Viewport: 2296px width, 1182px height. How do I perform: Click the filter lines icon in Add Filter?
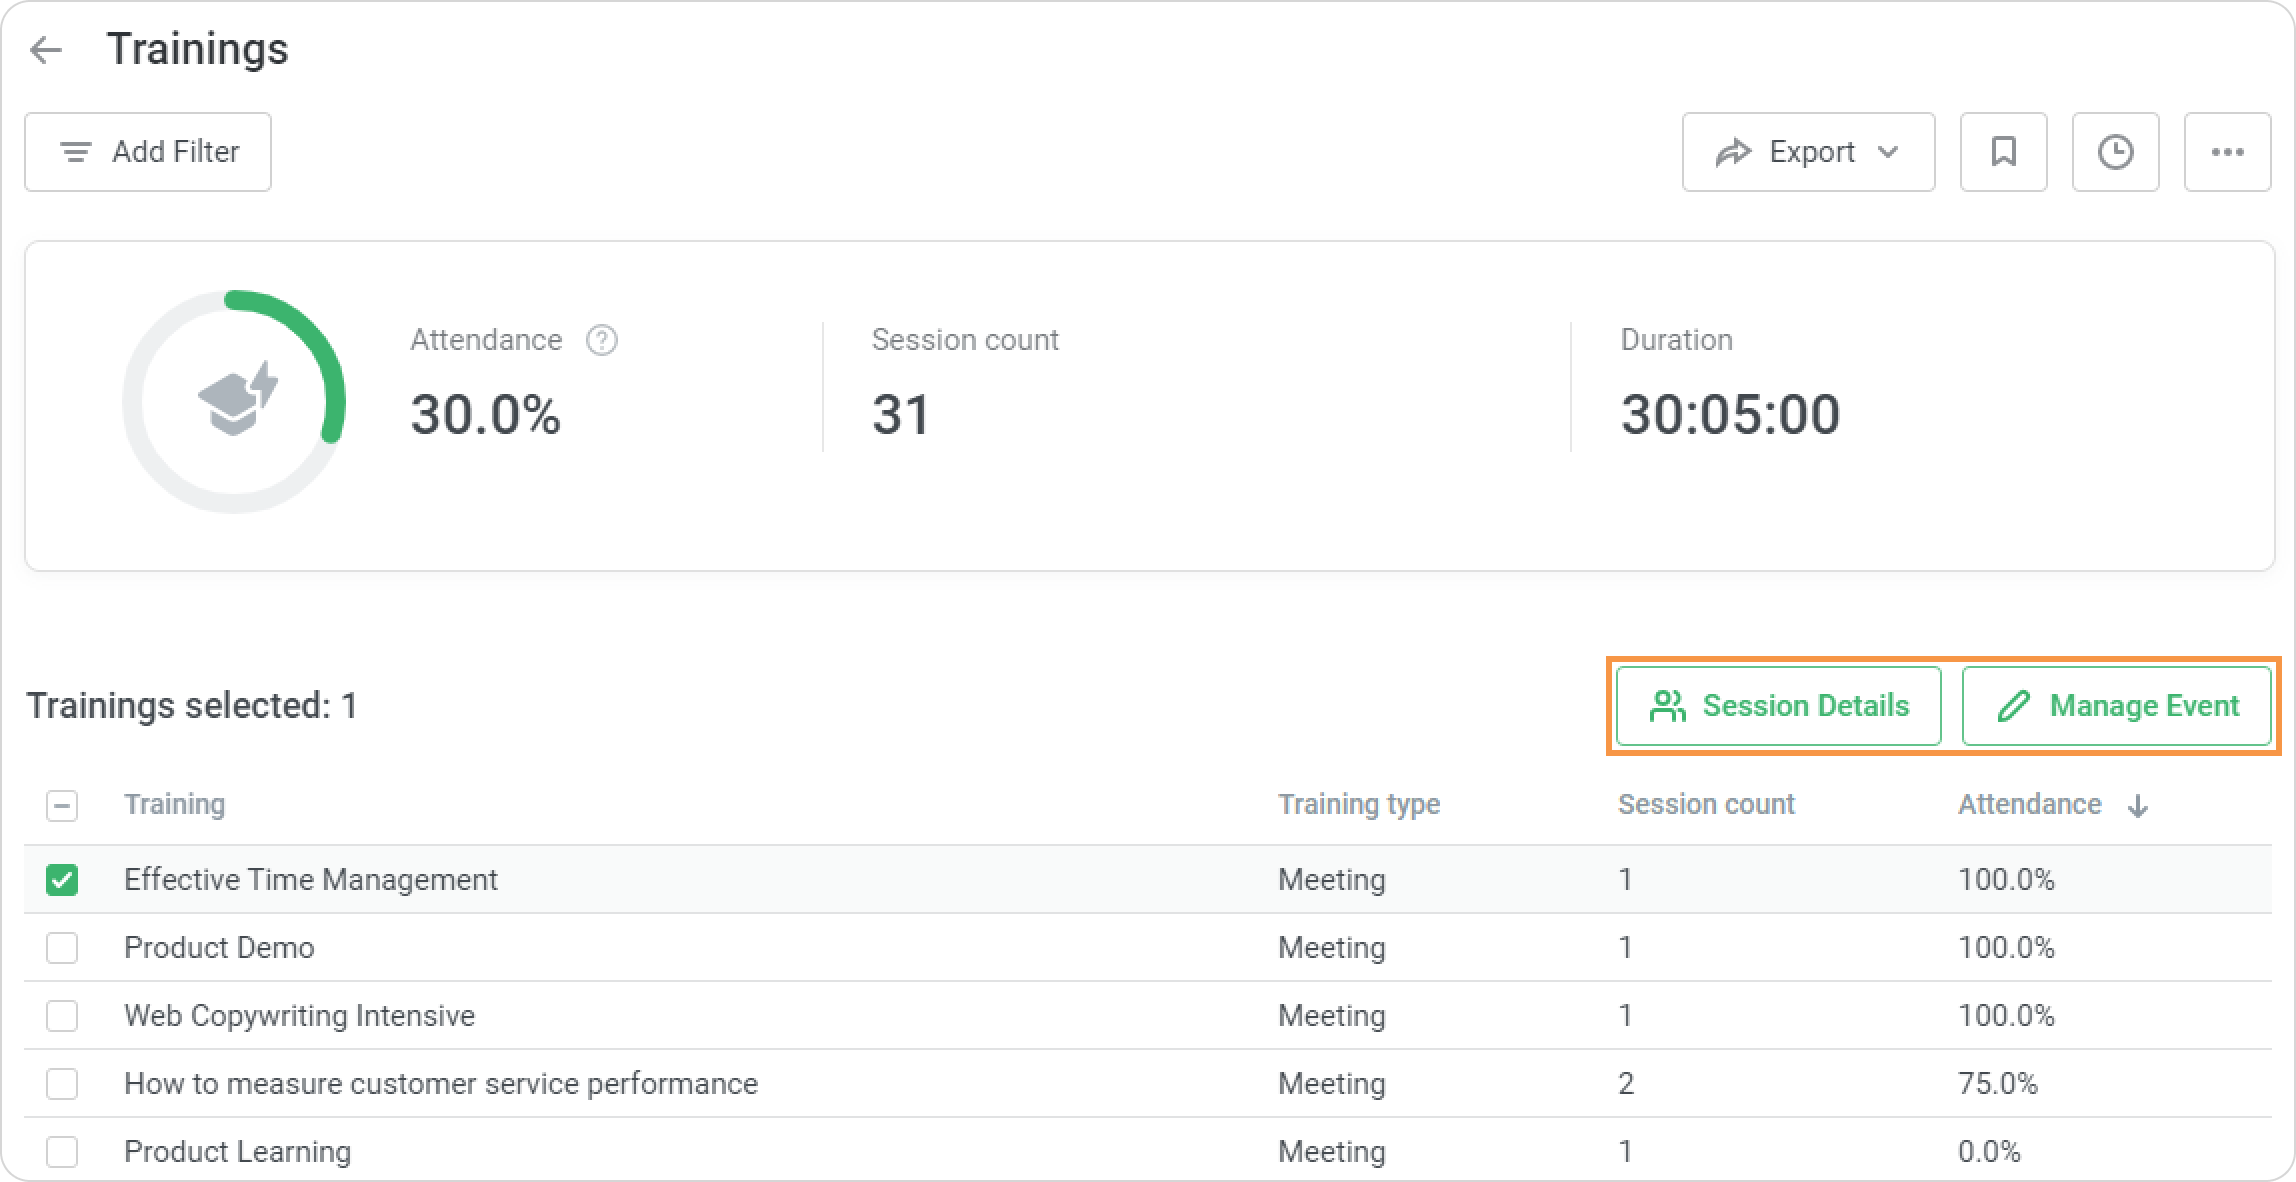(x=76, y=152)
